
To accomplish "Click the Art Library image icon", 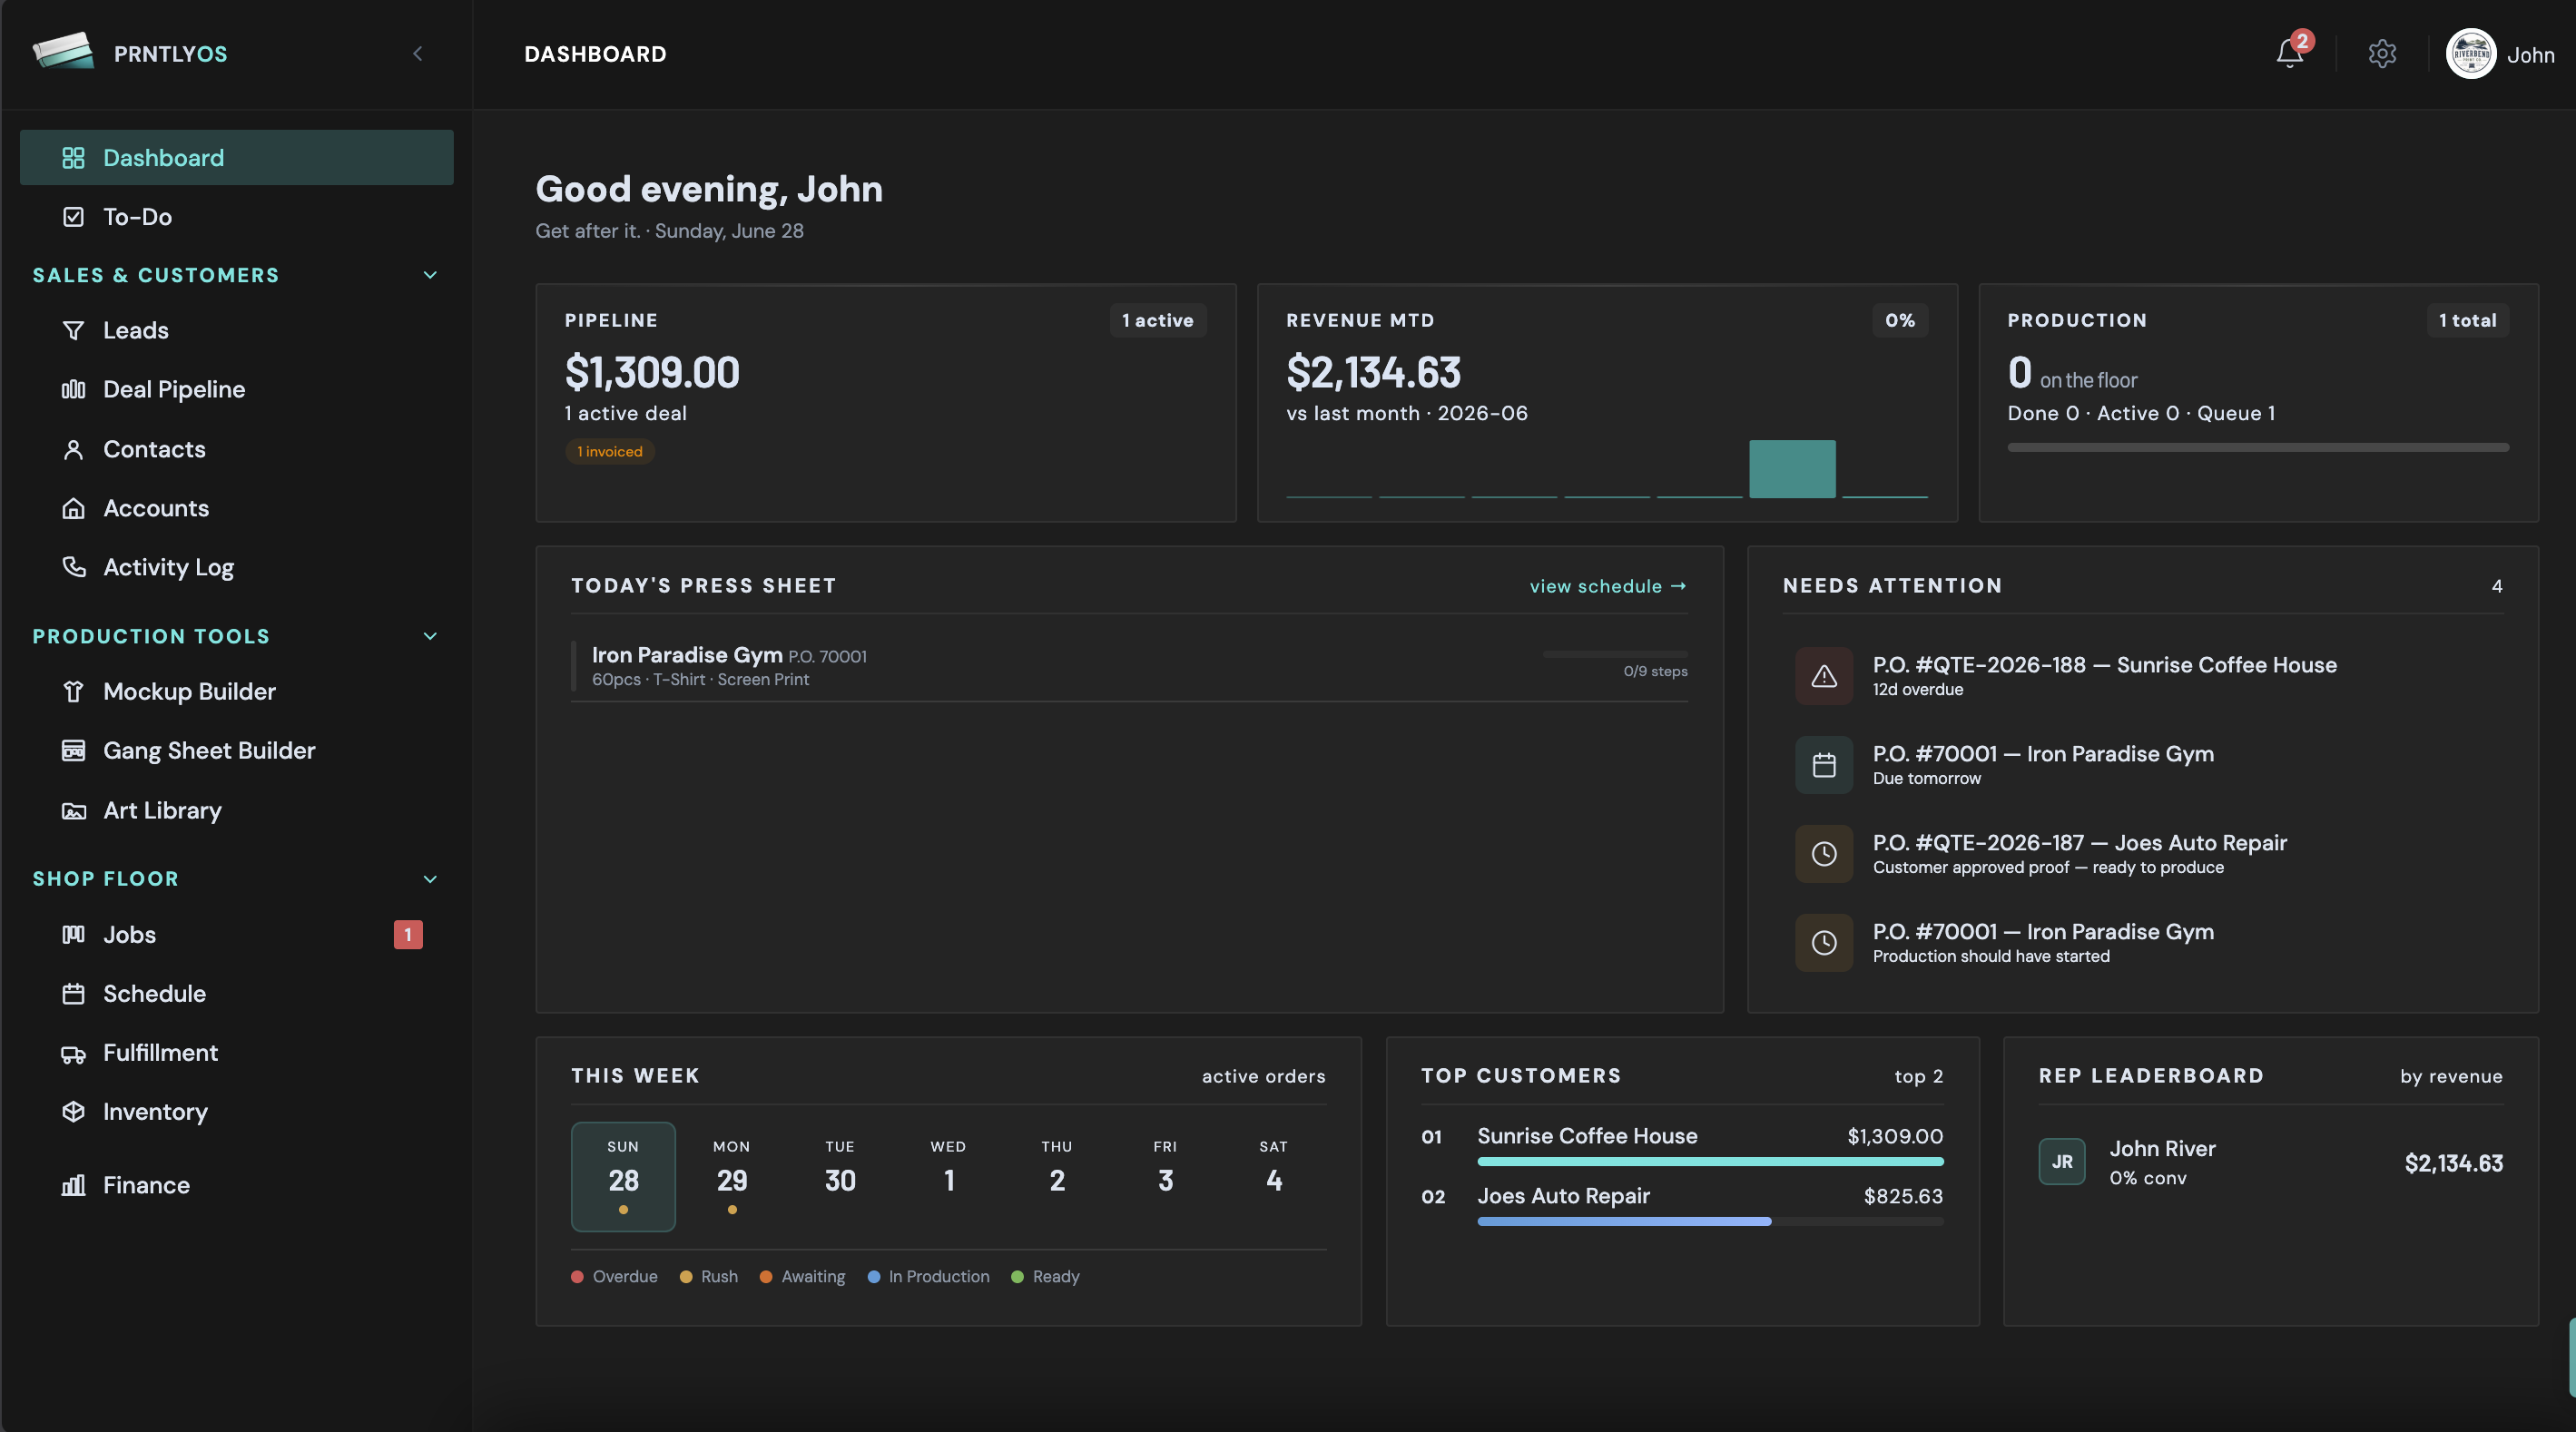I will click(x=73, y=810).
